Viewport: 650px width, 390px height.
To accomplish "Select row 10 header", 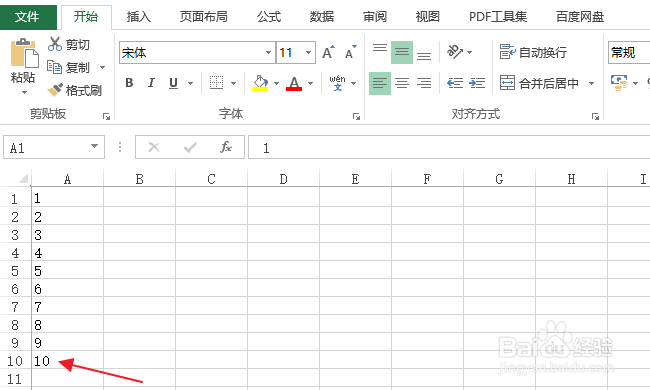I will (x=15, y=361).
